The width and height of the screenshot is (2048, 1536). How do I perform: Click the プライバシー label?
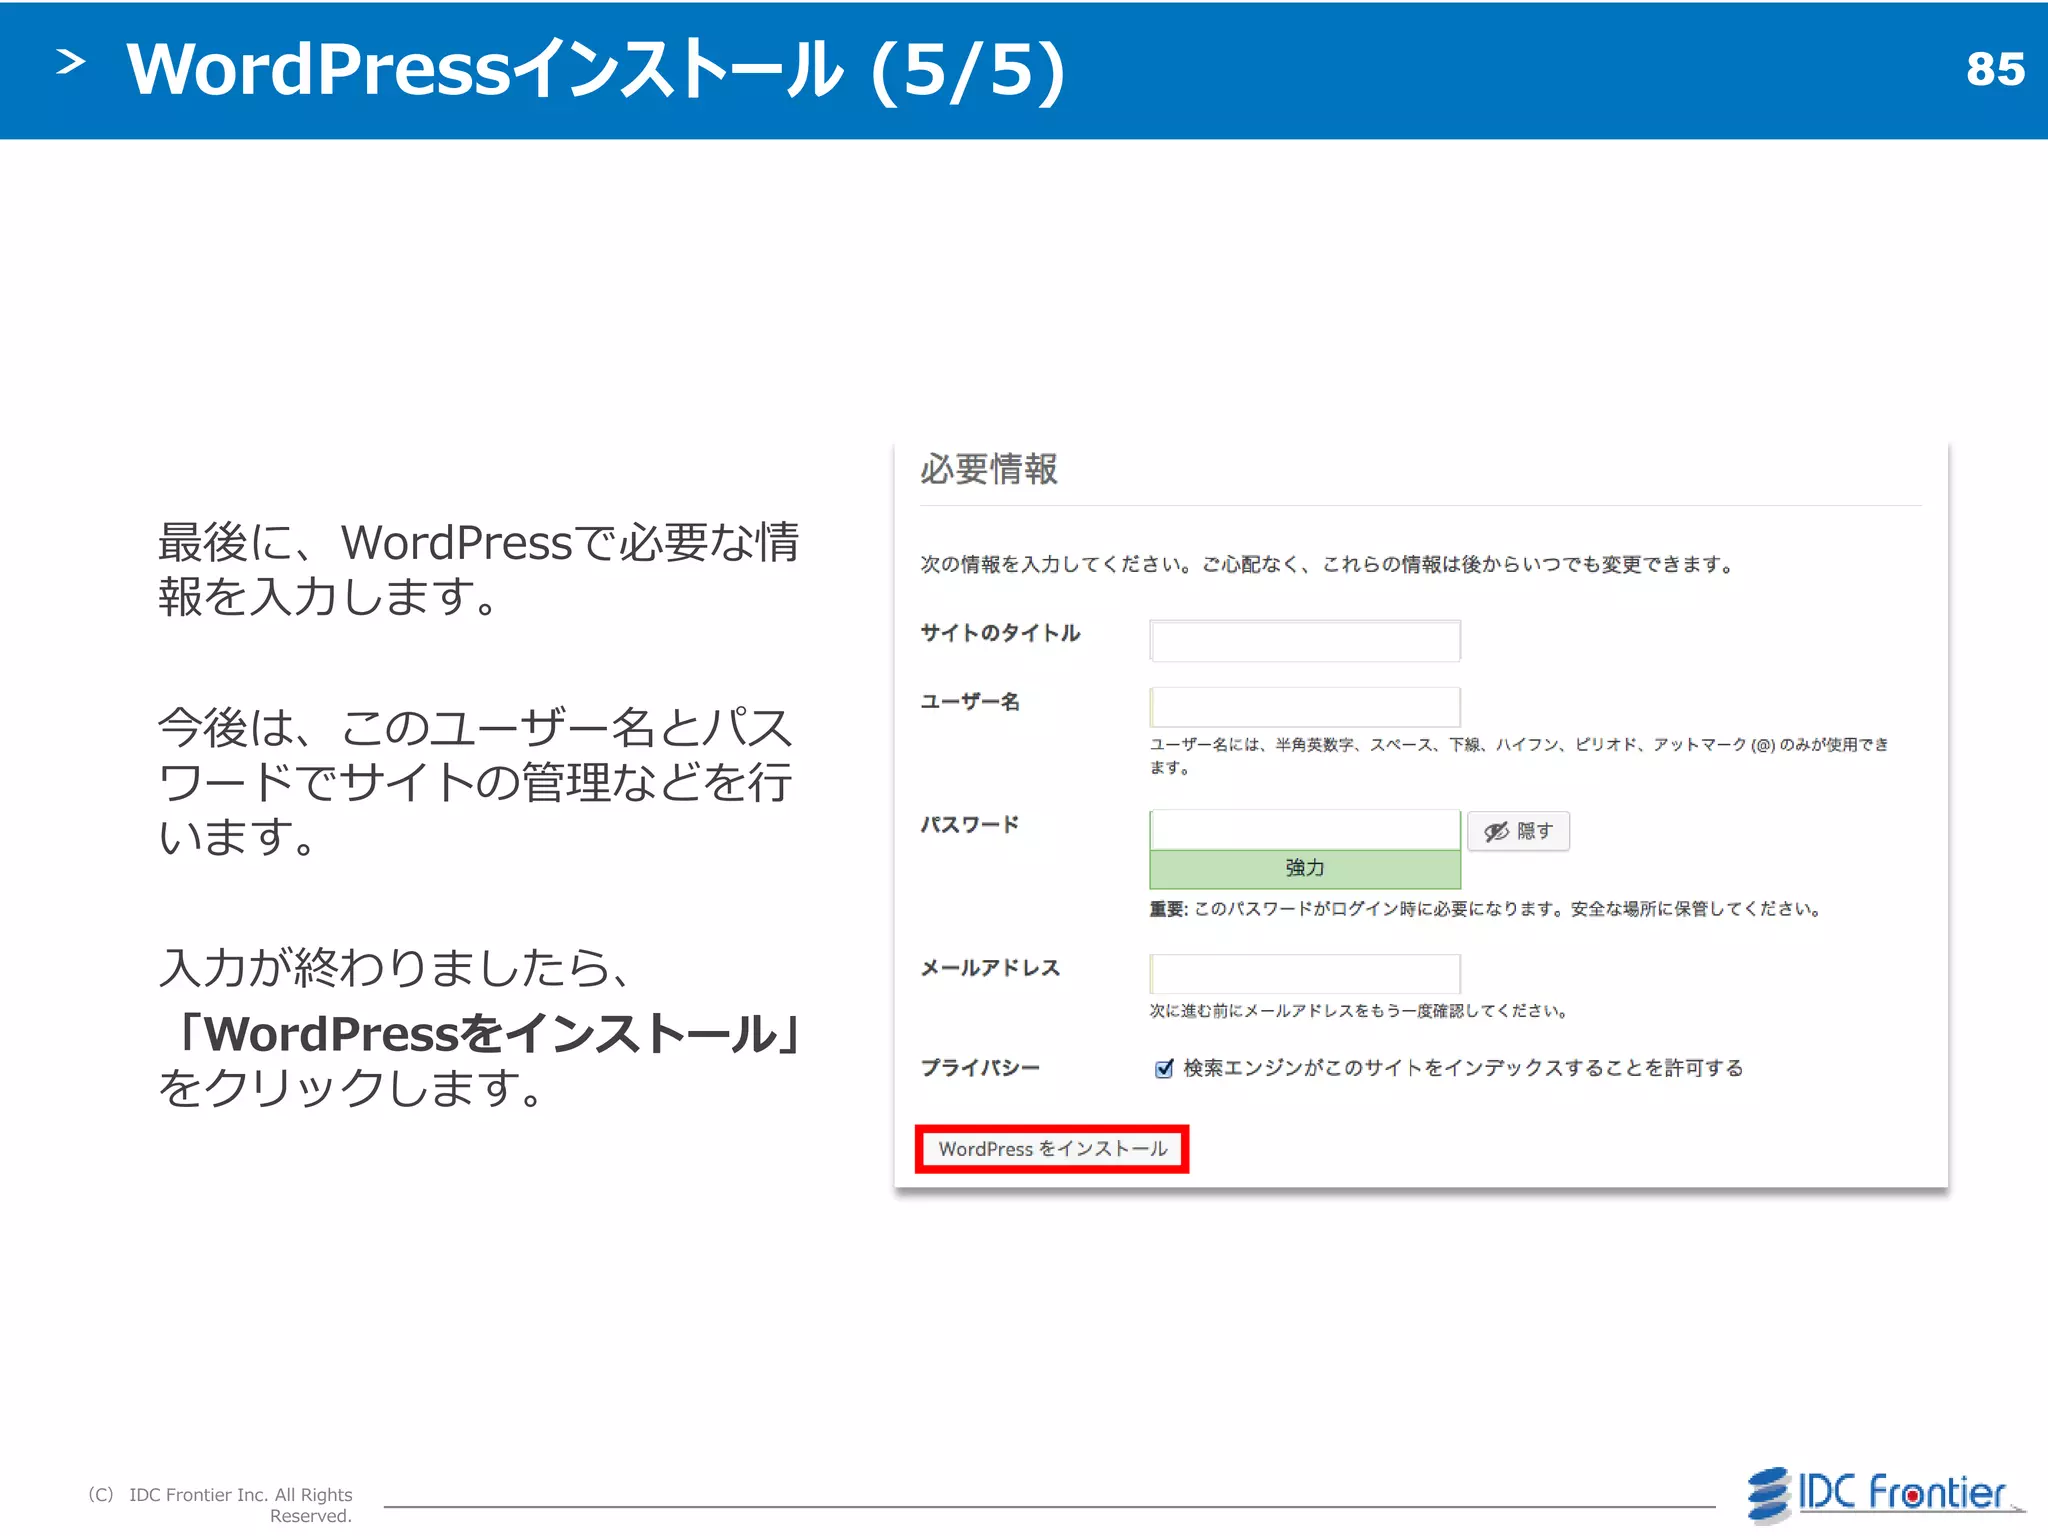(980, 1068)
